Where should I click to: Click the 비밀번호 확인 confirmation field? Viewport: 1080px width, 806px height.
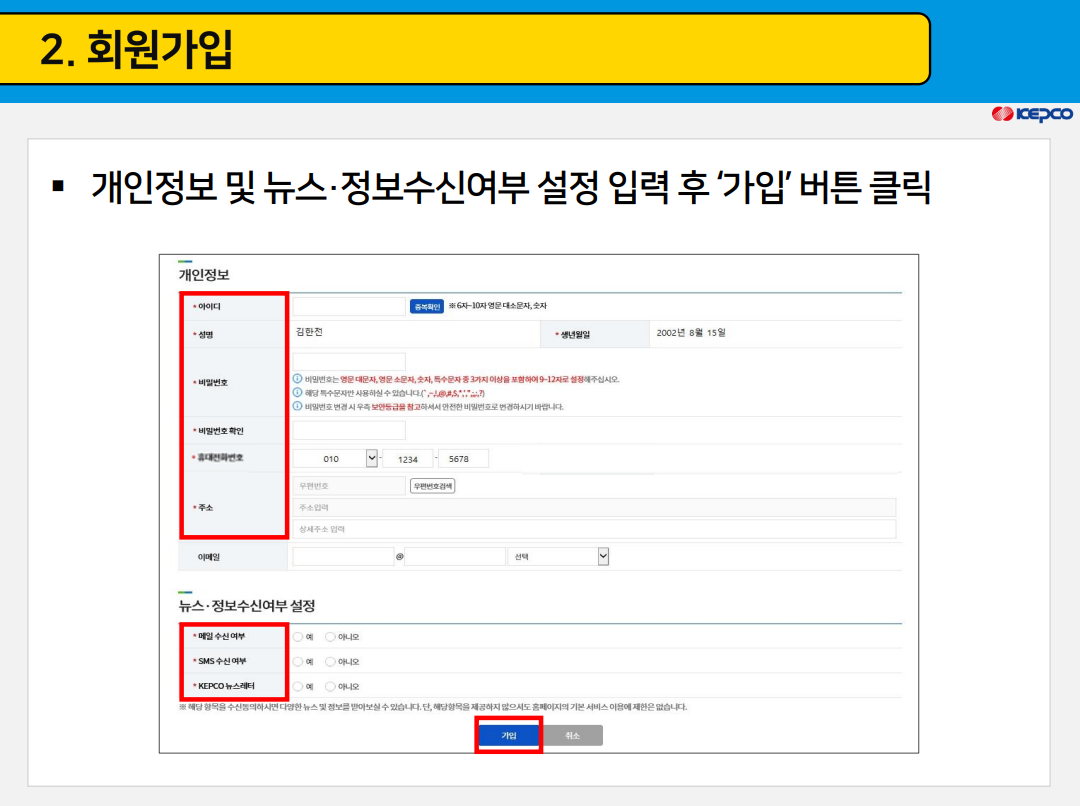pos(351,430)
